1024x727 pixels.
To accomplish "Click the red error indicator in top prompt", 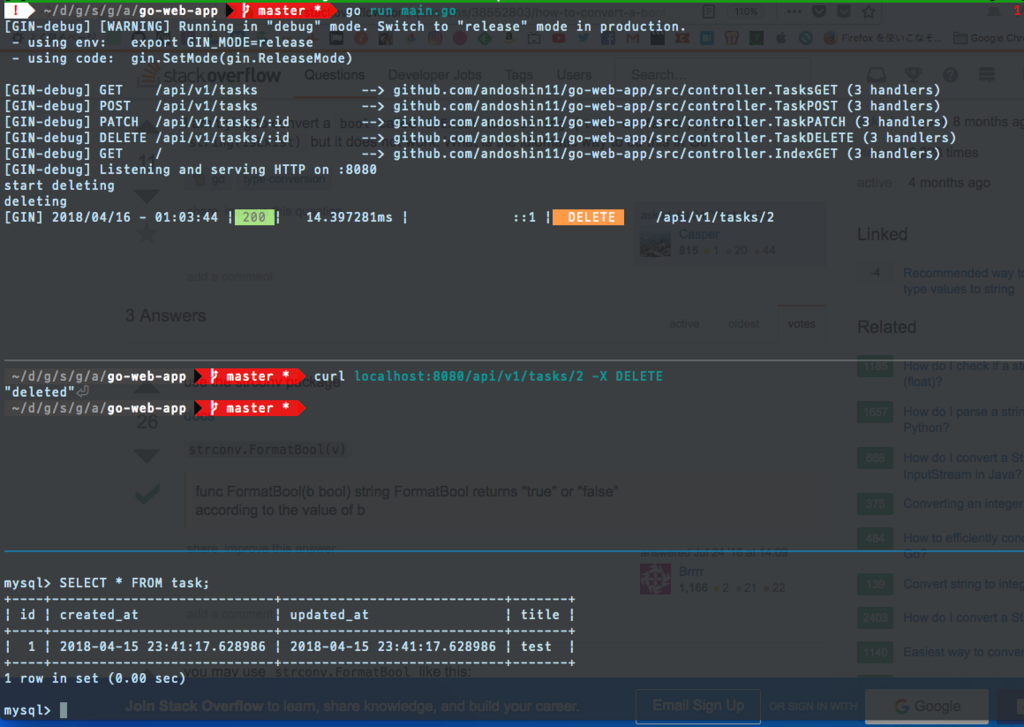I will (17, 11).
